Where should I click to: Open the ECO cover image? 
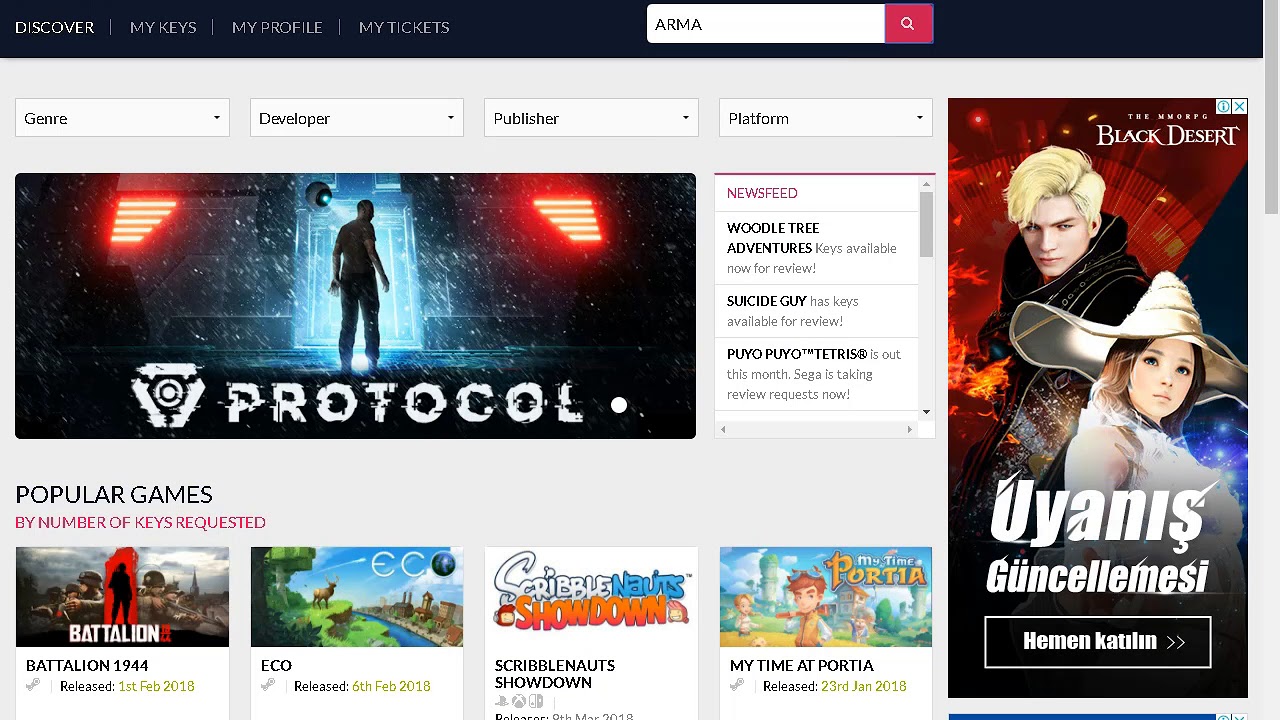(357, 597)
